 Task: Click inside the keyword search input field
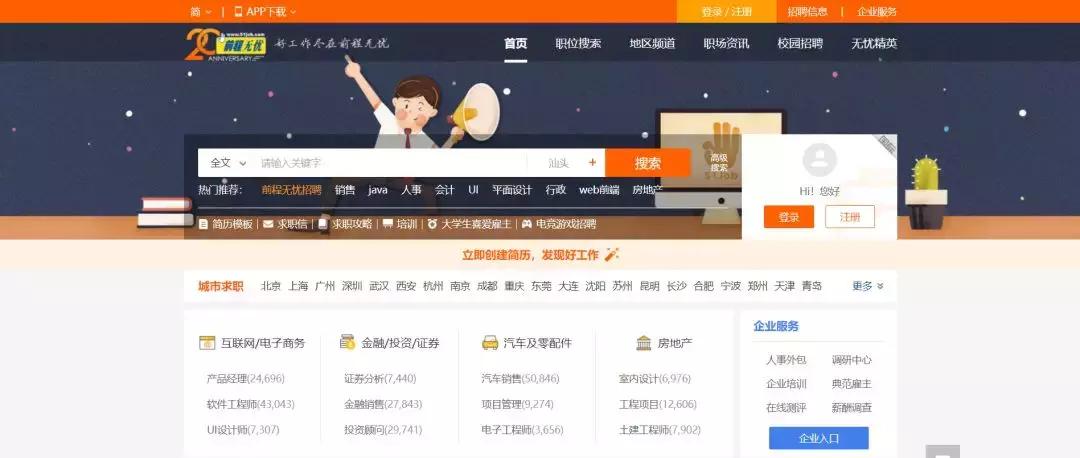[391, 163]
